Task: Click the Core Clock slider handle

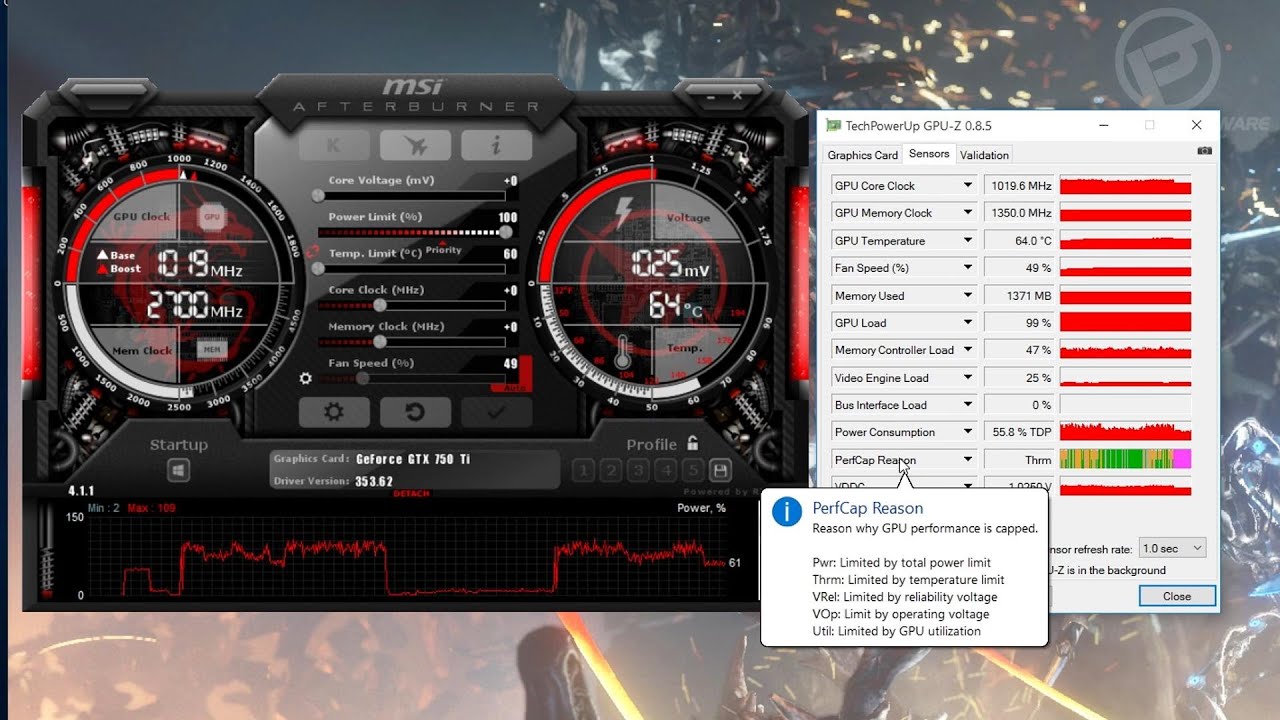Action: click(380, 305)
